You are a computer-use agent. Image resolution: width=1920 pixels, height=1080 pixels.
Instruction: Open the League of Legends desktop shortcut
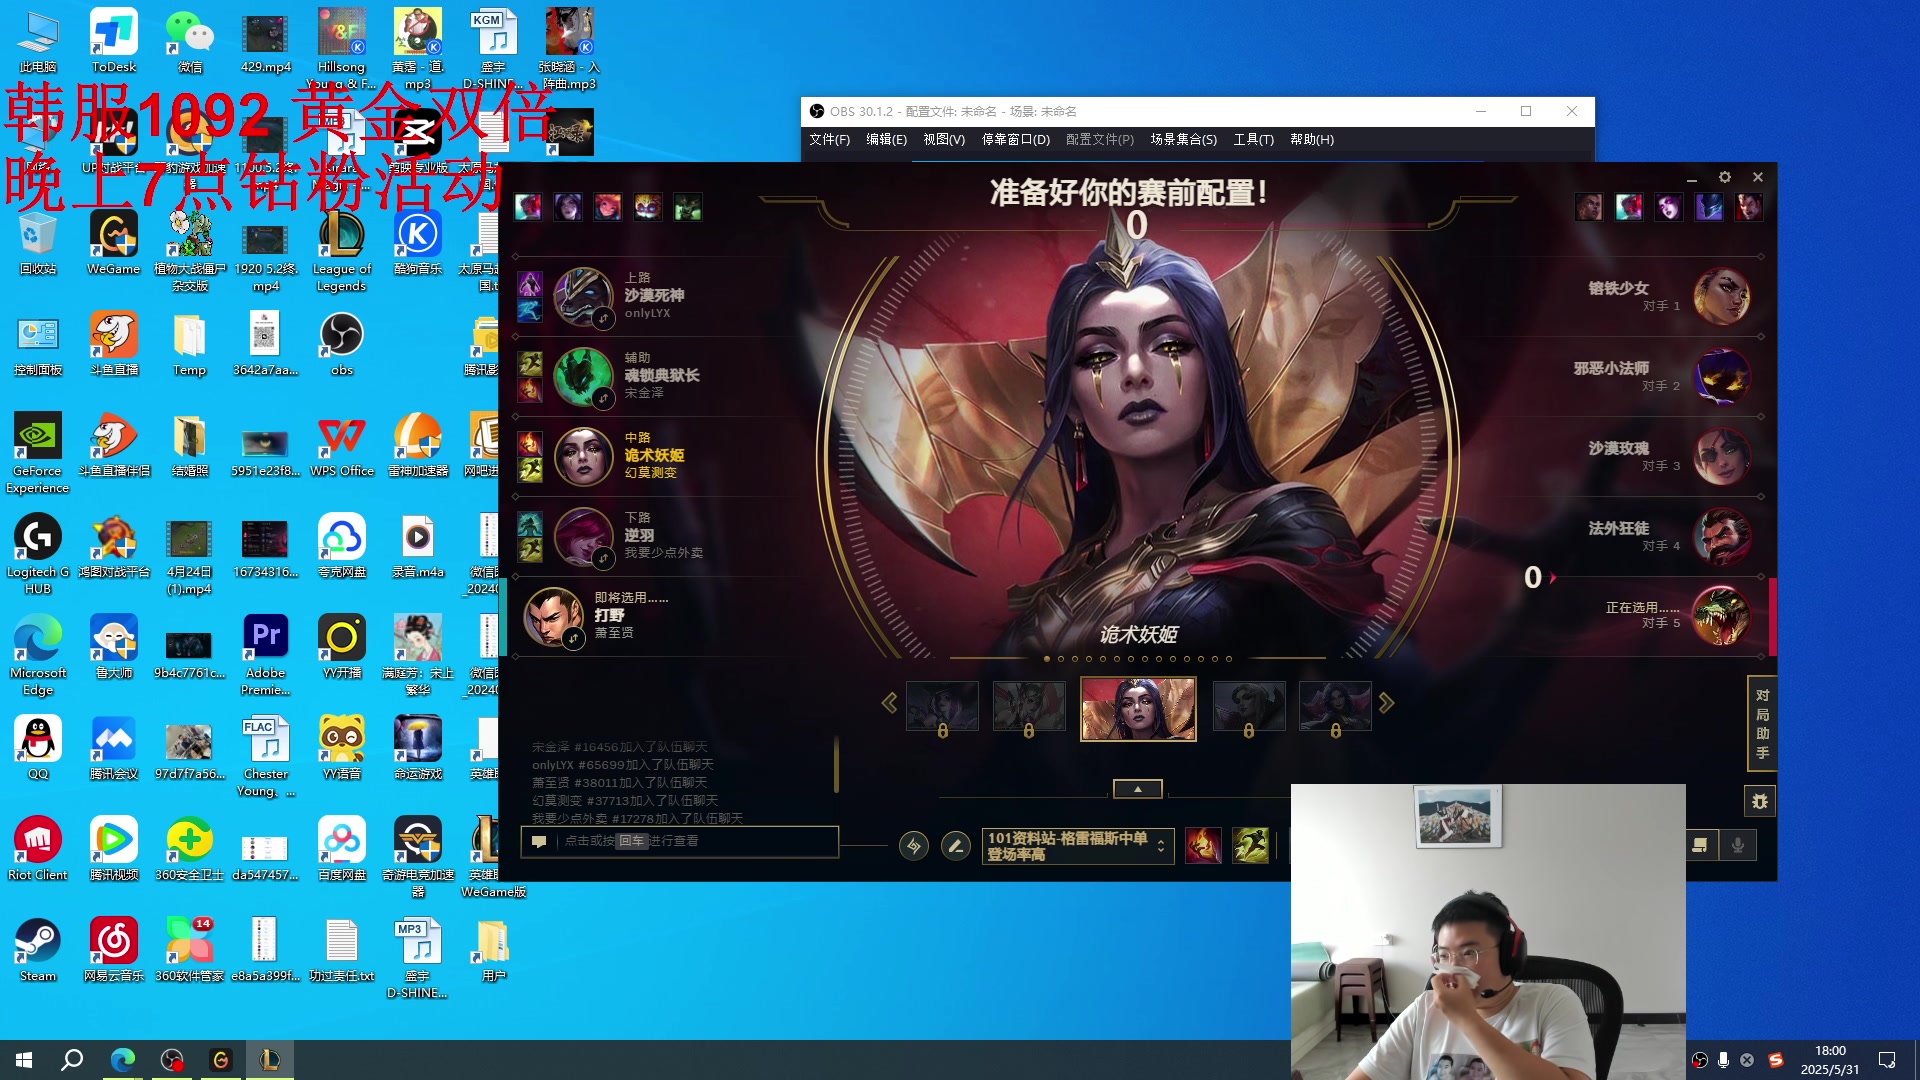tap(342, 251)
